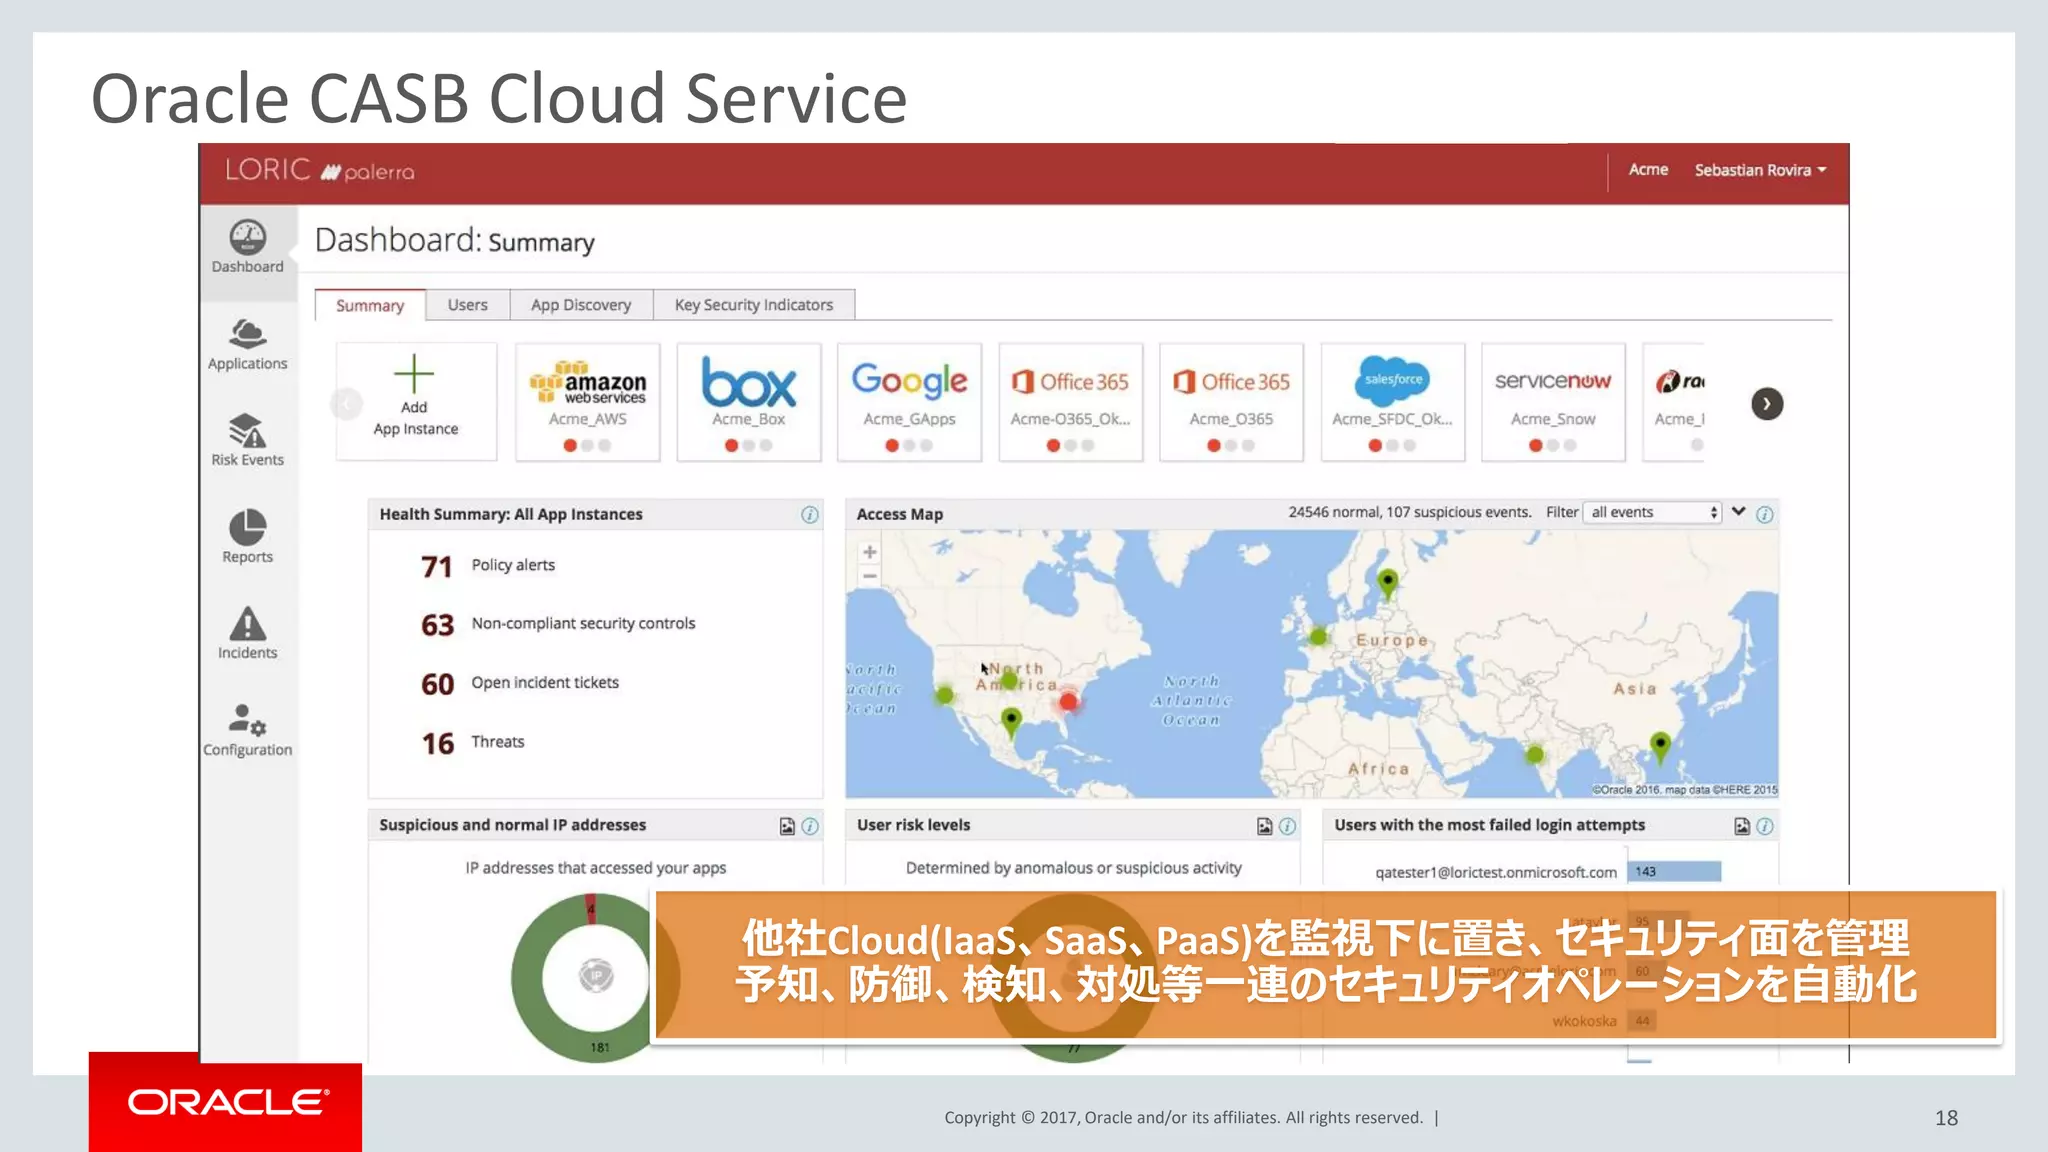Viewport: 2048px width, 1152px height.
Task: Open the 71 Policy alerts entry
Action: 488,566
